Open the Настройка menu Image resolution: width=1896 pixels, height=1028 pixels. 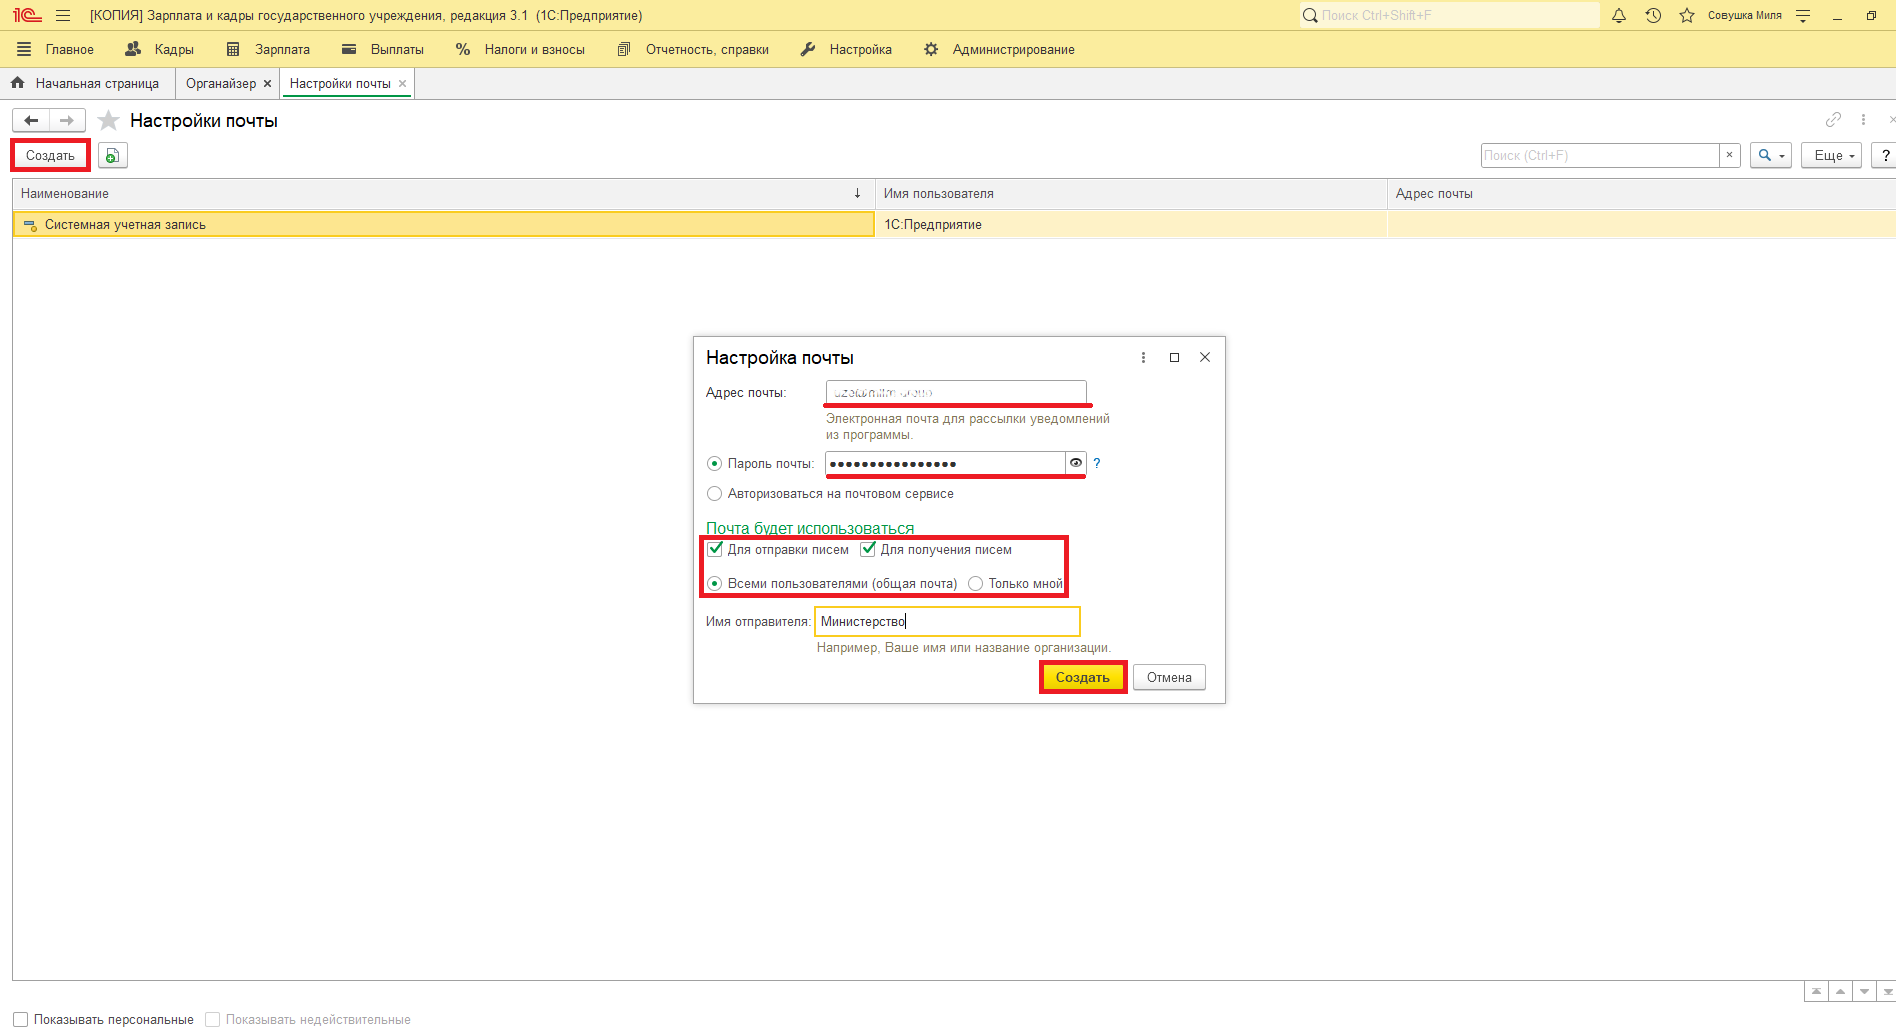coord(846,49)
